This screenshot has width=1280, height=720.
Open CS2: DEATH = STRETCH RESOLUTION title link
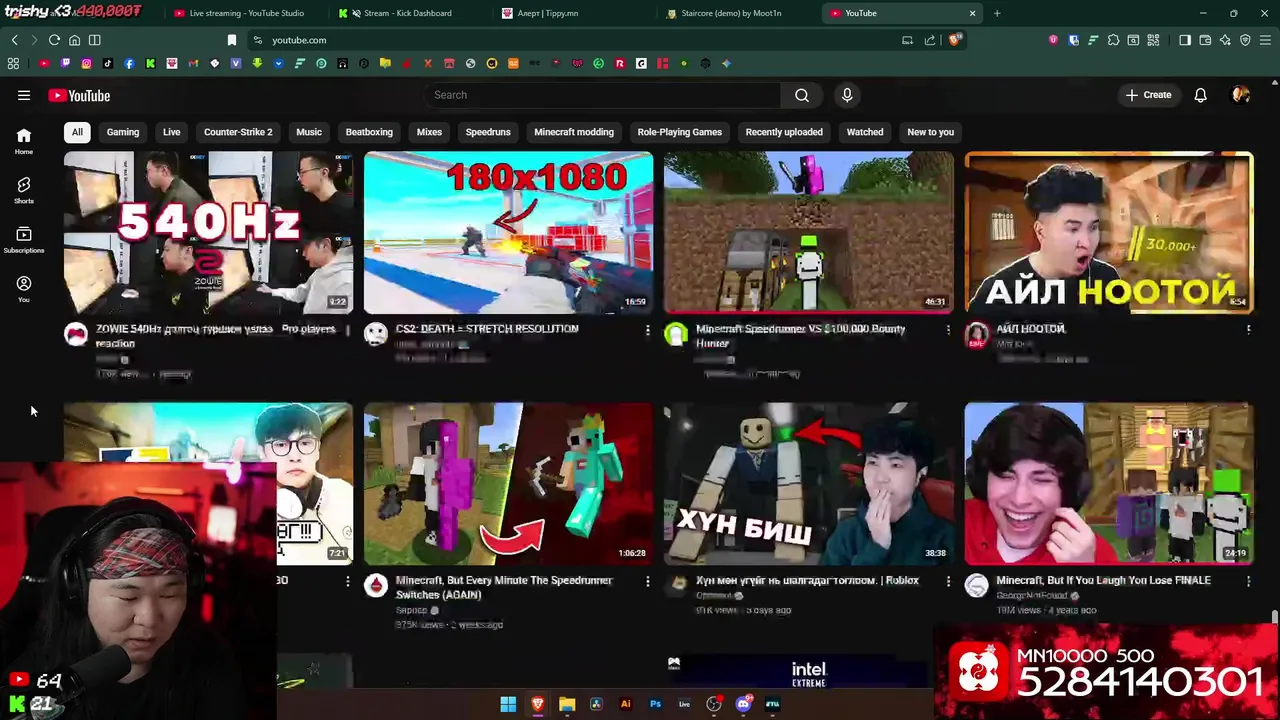pyautogui.click(x=487, y=329)
